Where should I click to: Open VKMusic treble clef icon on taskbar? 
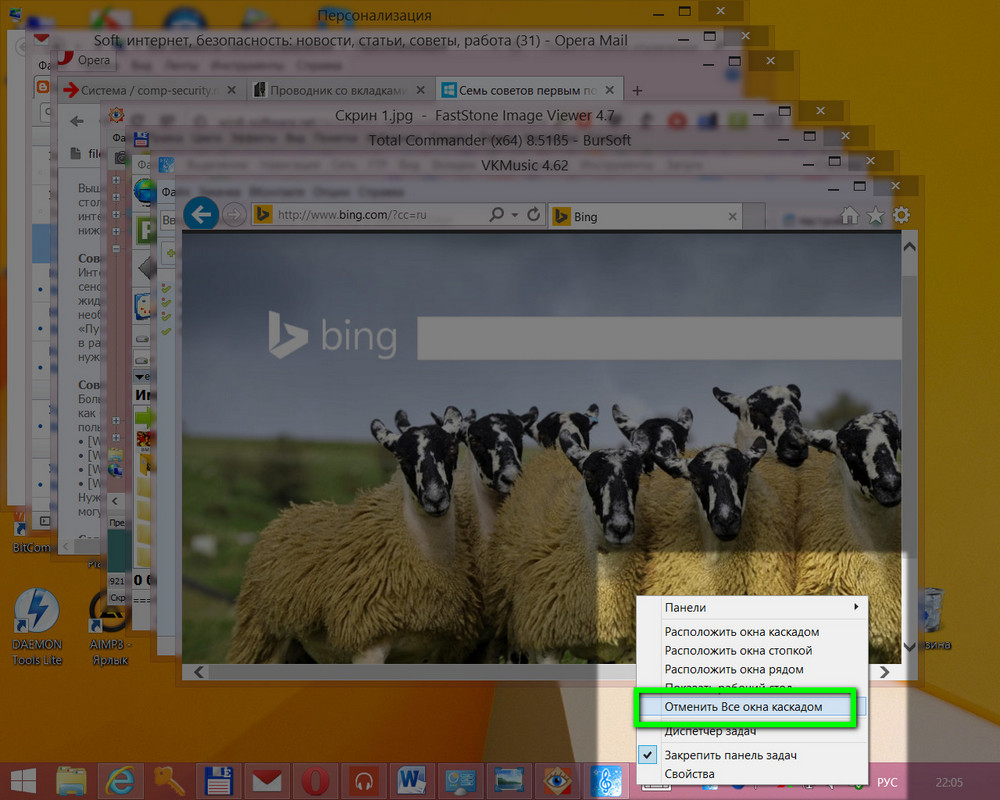pos(606,781)
